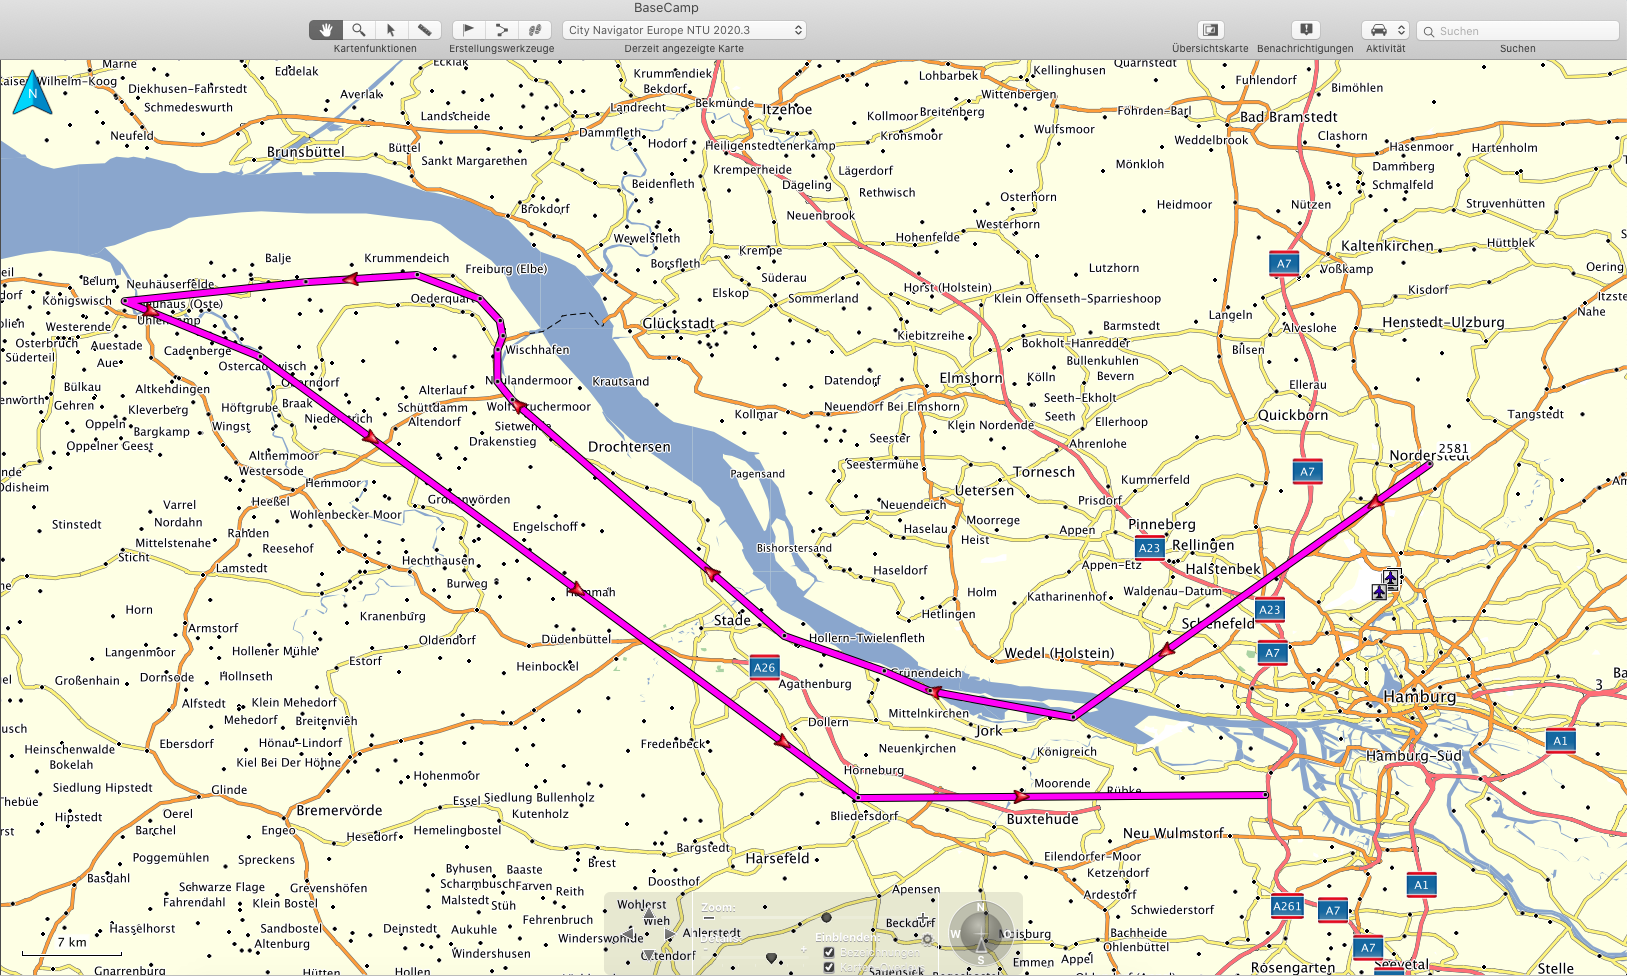Viewport: 1627px width, 976px height.
Task: Click the Kaltenkirchen town label
Action: pyautogui.click(x=1387, y=246)
